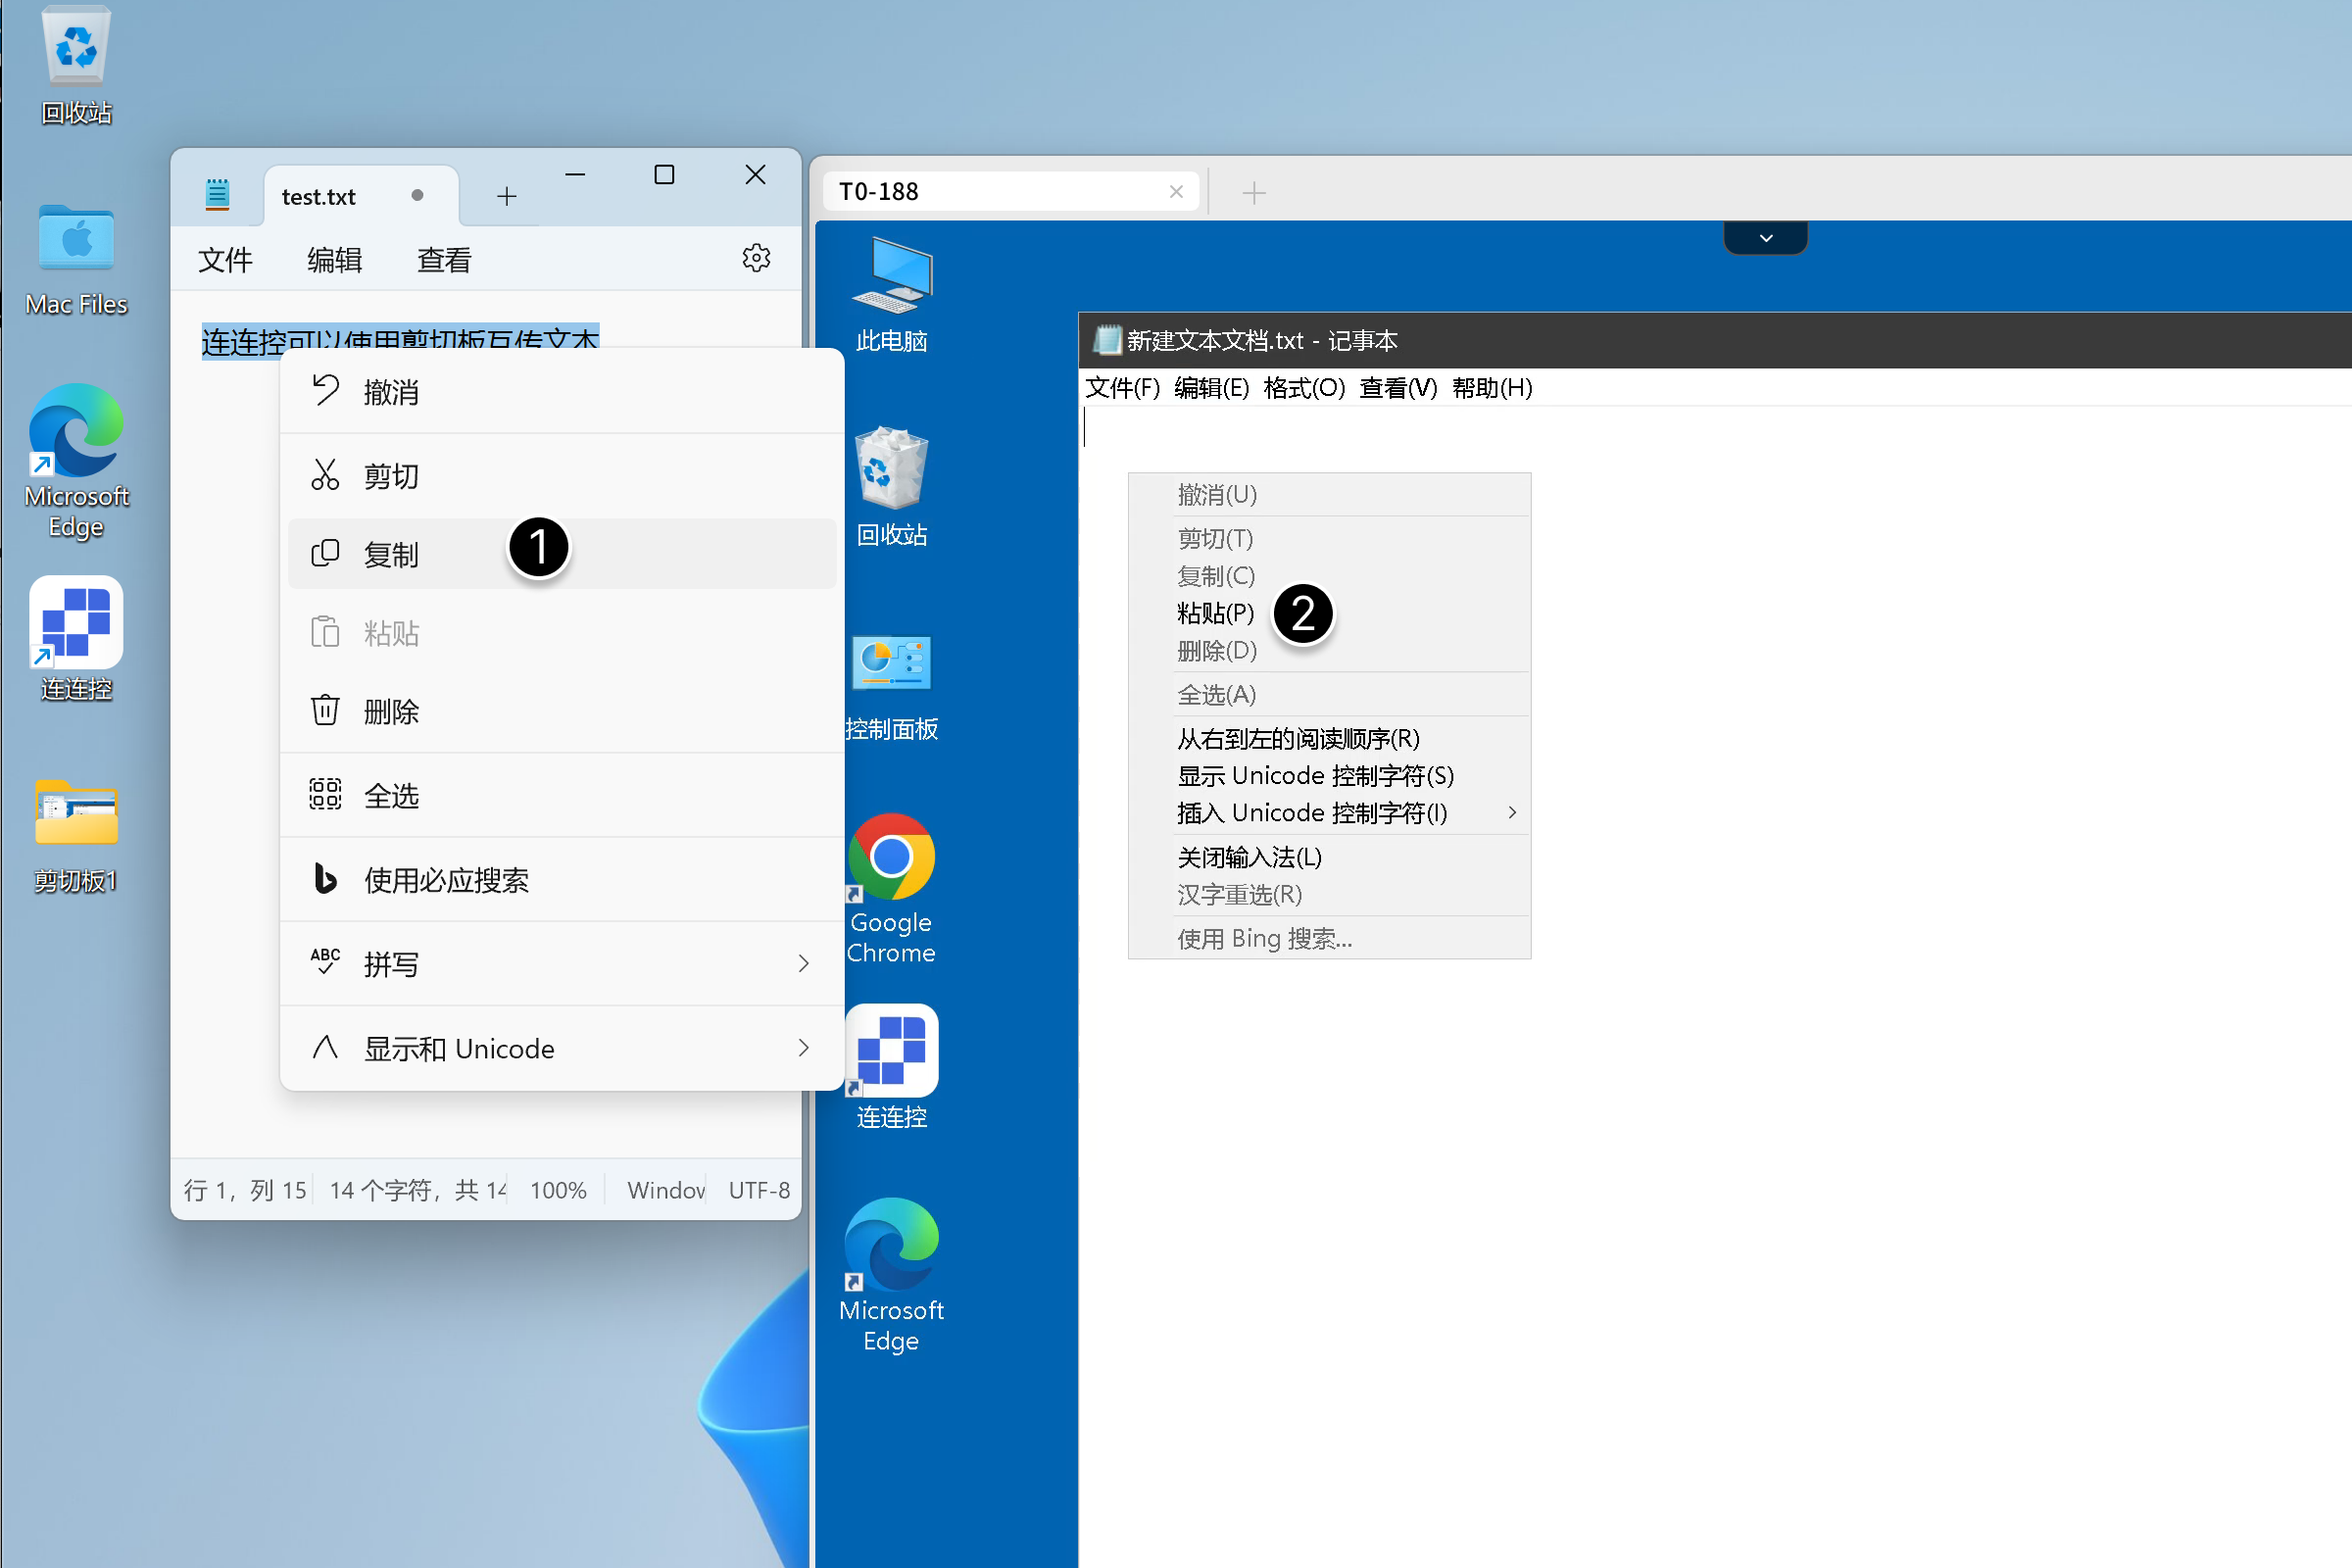
Task: Click the undo arrow icon beside 撤消
Action: [325, 390]
